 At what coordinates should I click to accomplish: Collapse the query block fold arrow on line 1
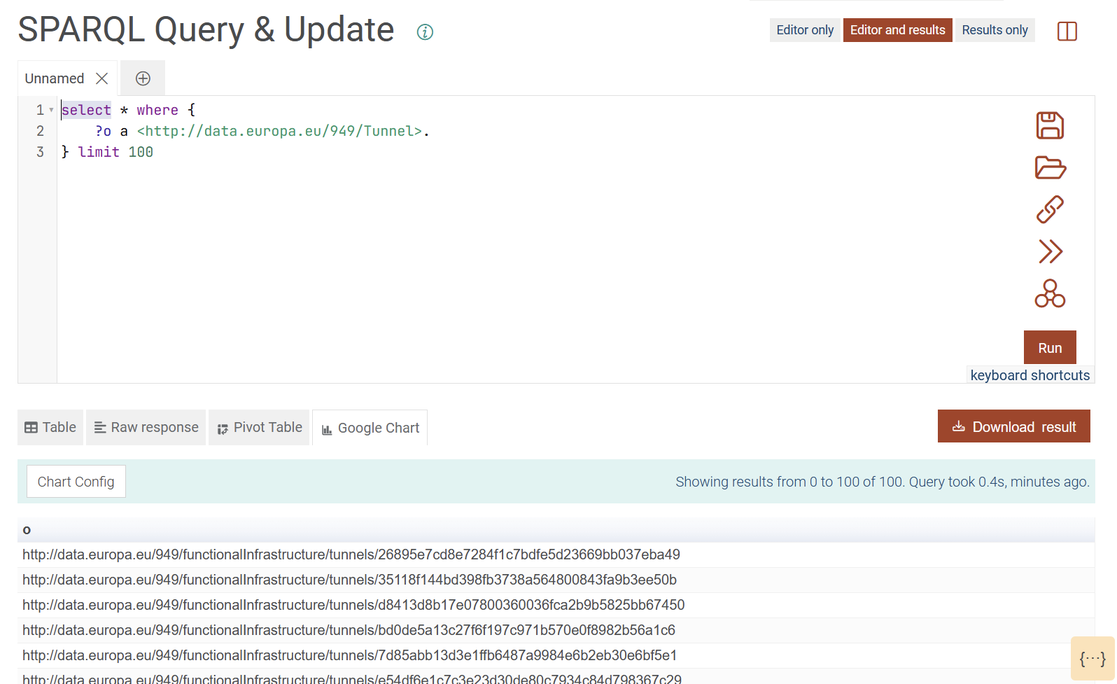(51, 110)
